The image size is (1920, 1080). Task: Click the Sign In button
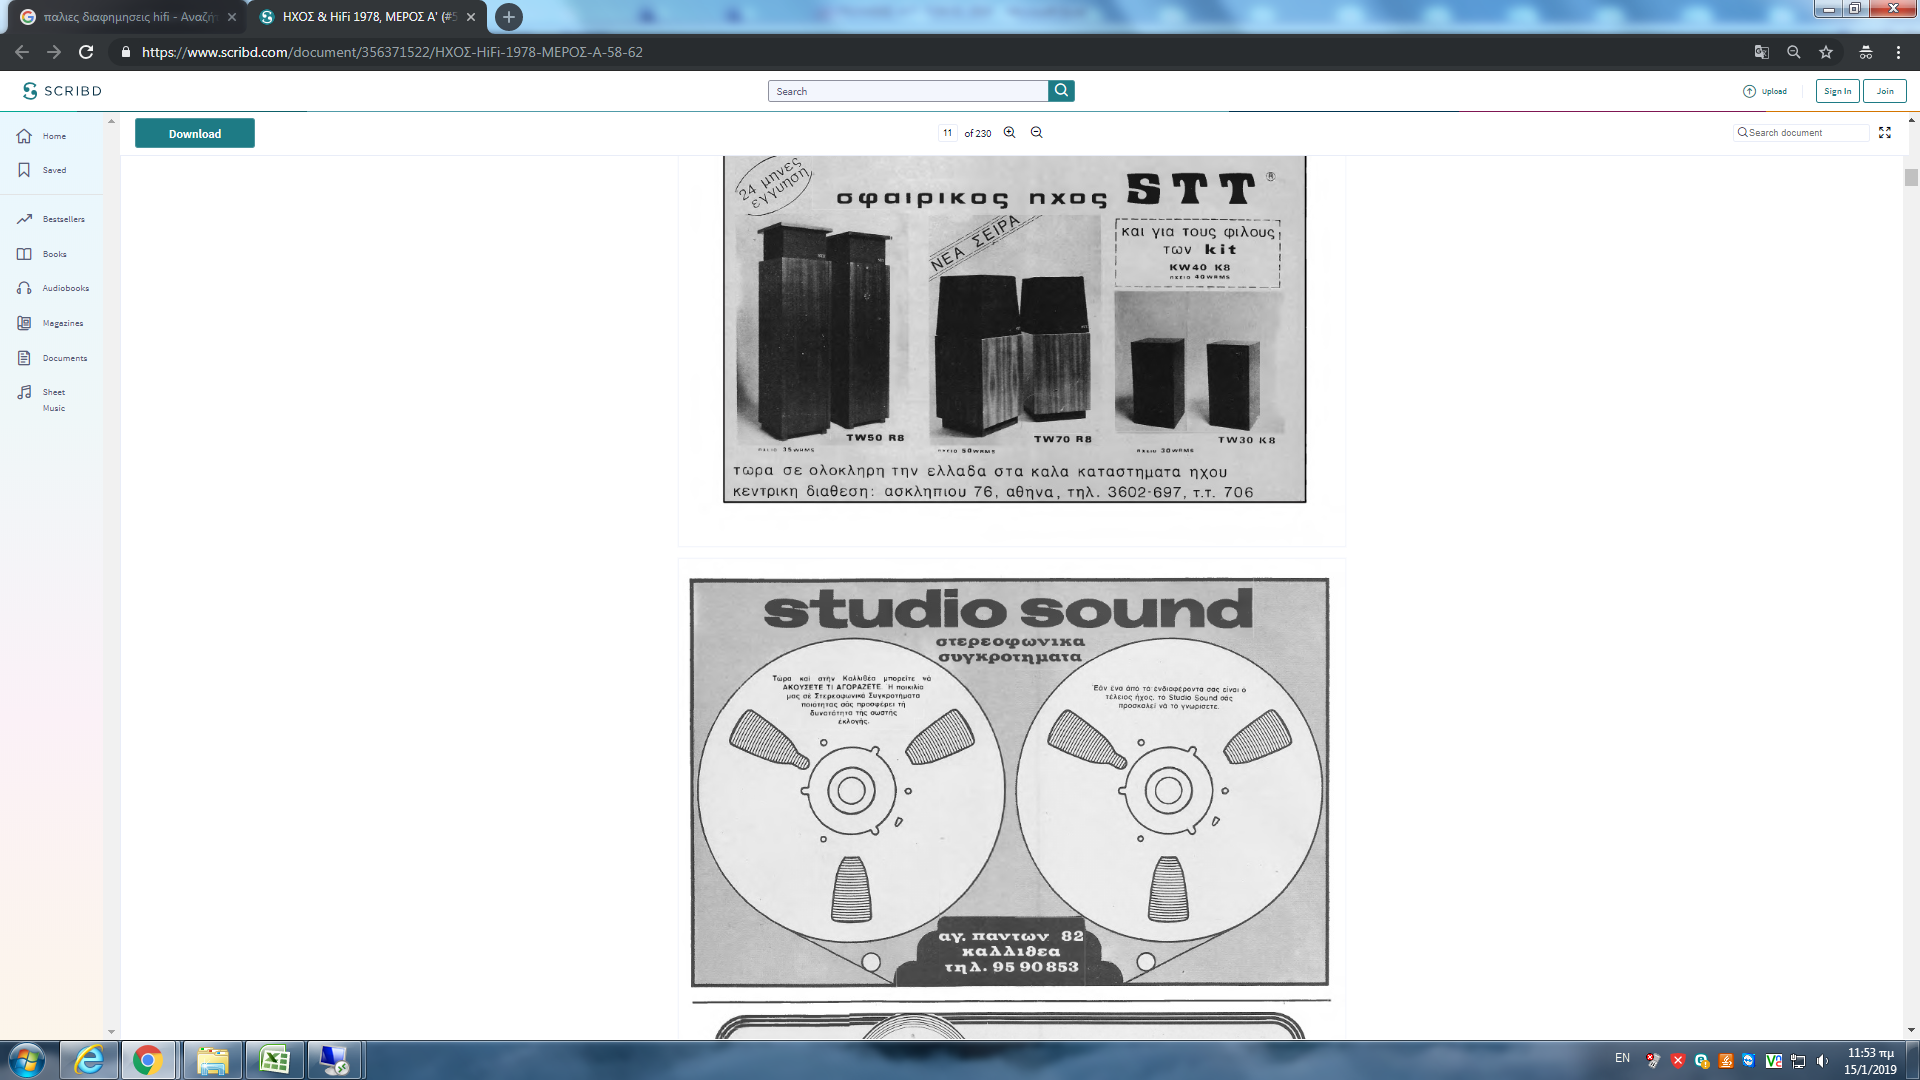click(1836, 91)
